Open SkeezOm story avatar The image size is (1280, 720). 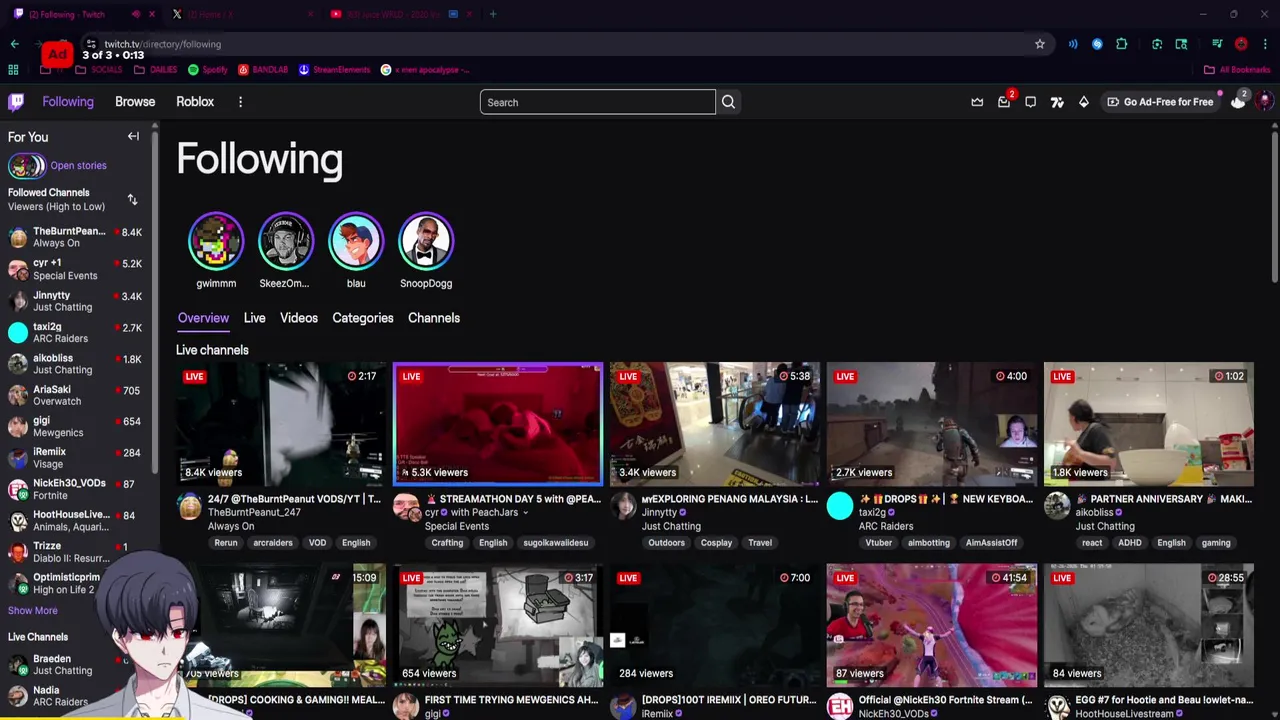pyautogui.click(x=286, y=241)
